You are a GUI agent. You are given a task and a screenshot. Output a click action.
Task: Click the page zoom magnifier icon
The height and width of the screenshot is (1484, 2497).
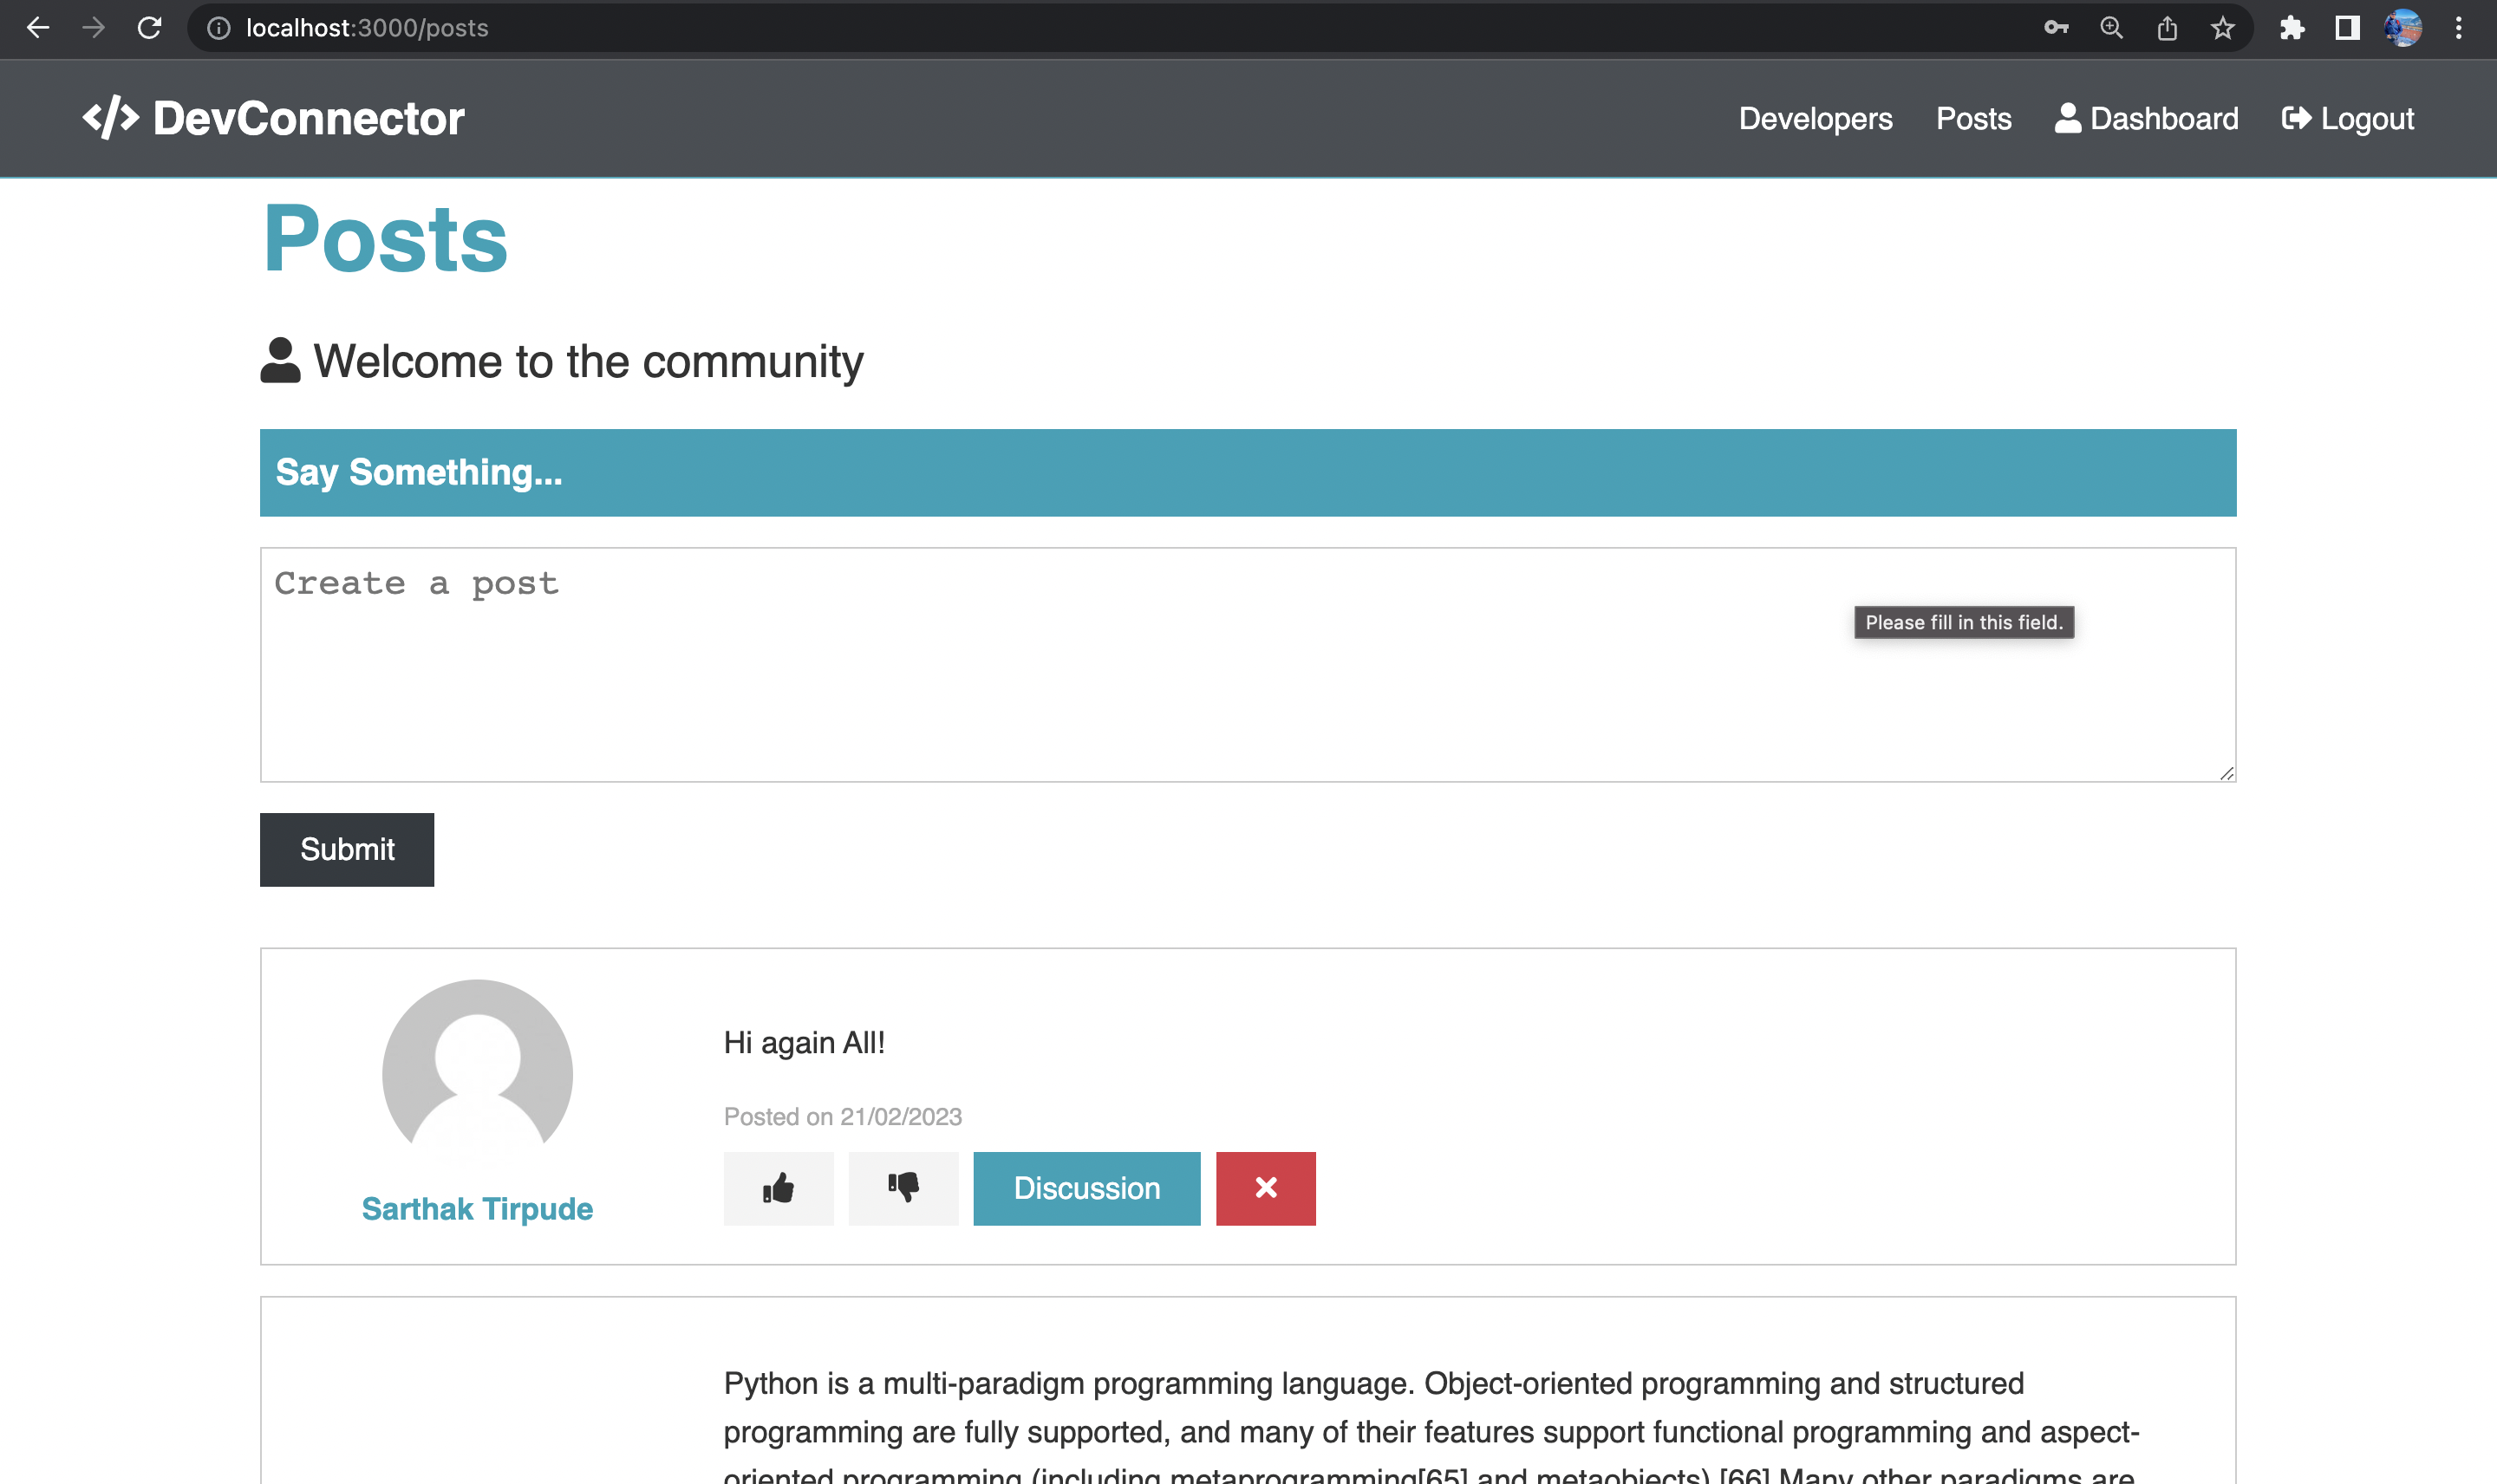point(2112,27)
